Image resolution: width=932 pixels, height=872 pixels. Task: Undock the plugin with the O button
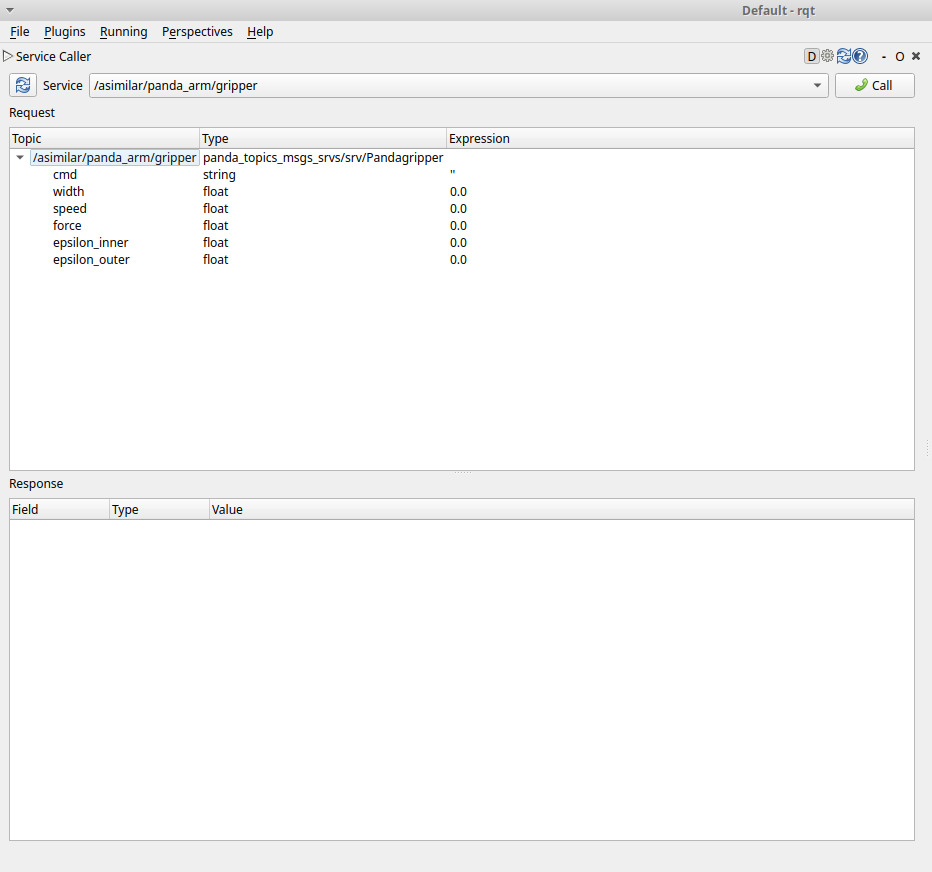pos(900,57)
